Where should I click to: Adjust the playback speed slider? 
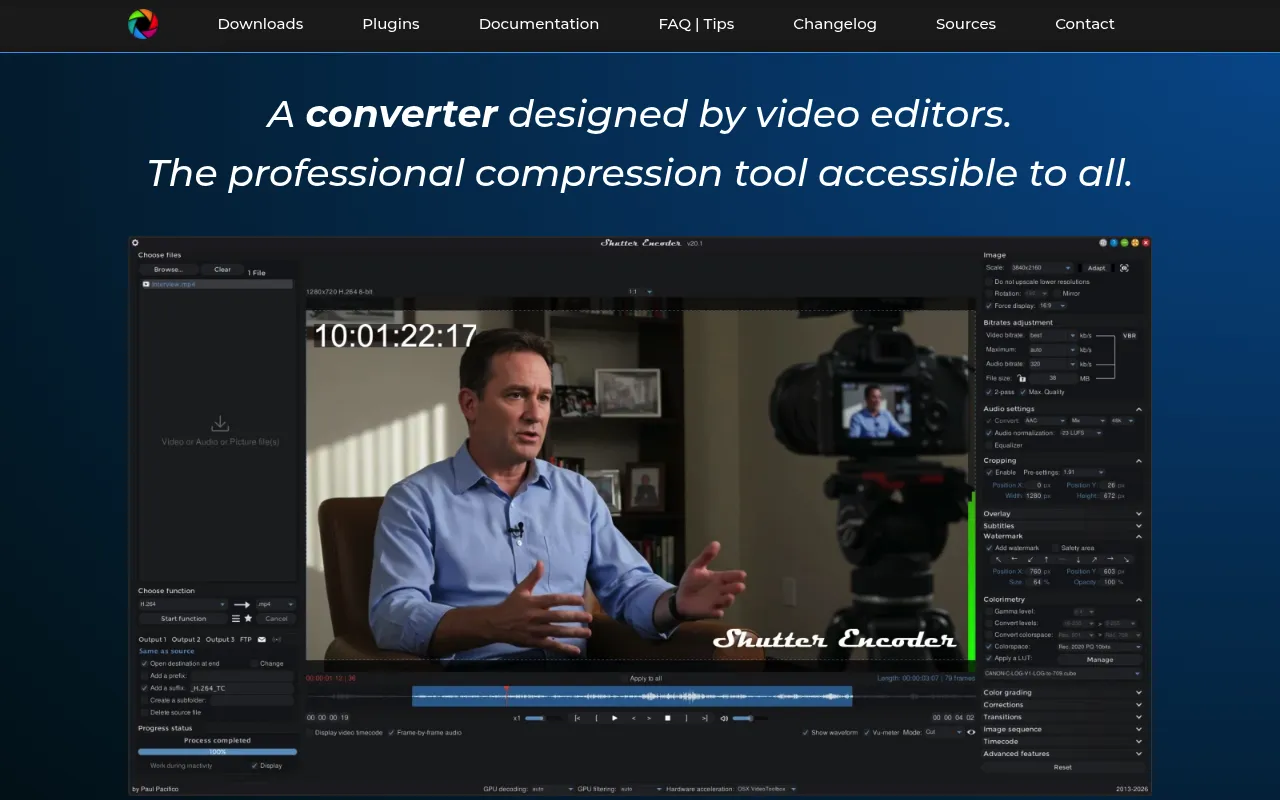tap(542, 718)
